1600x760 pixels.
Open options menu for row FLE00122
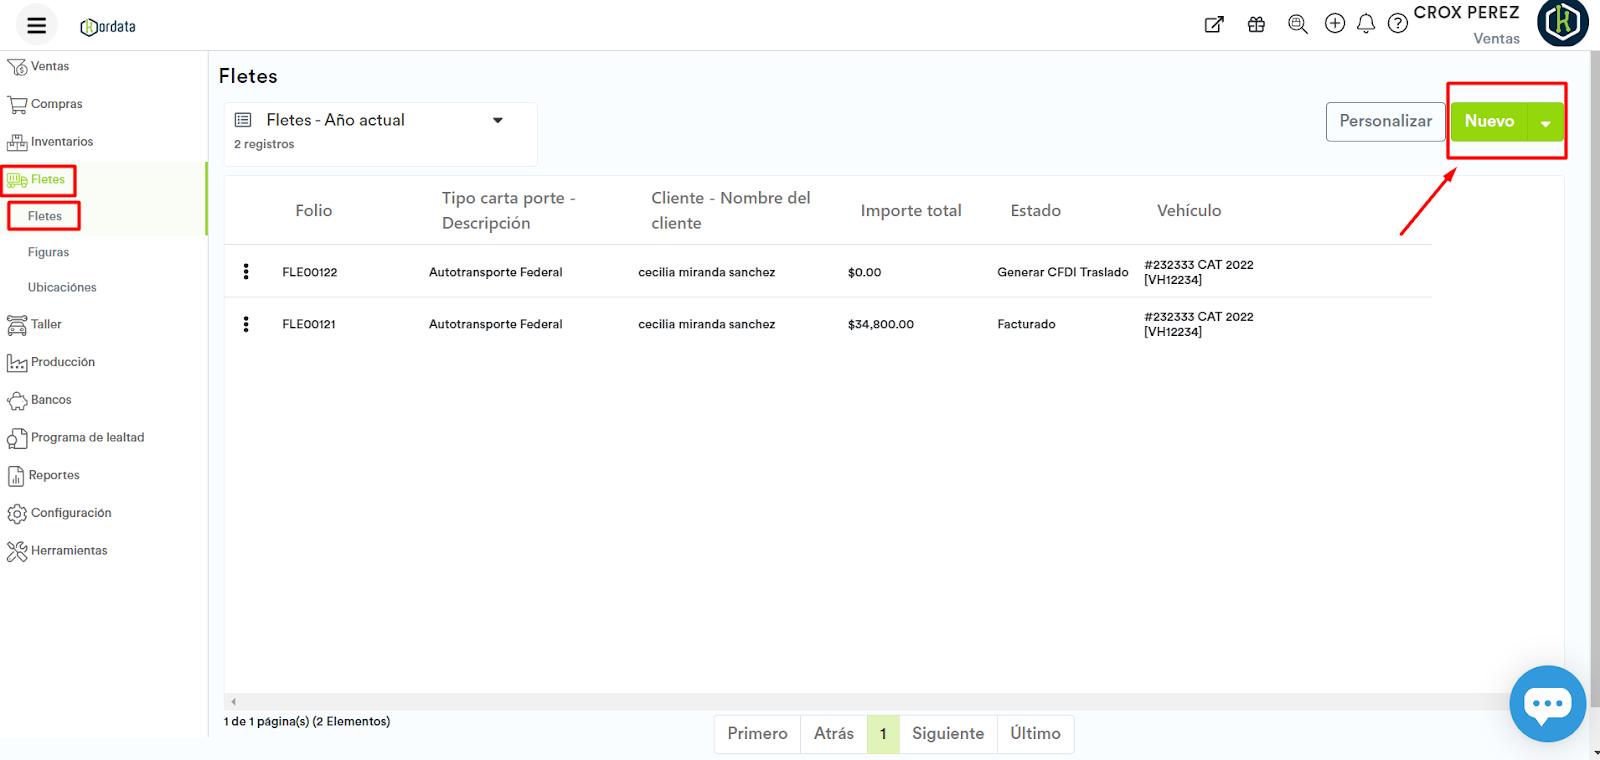click(246, 272)
